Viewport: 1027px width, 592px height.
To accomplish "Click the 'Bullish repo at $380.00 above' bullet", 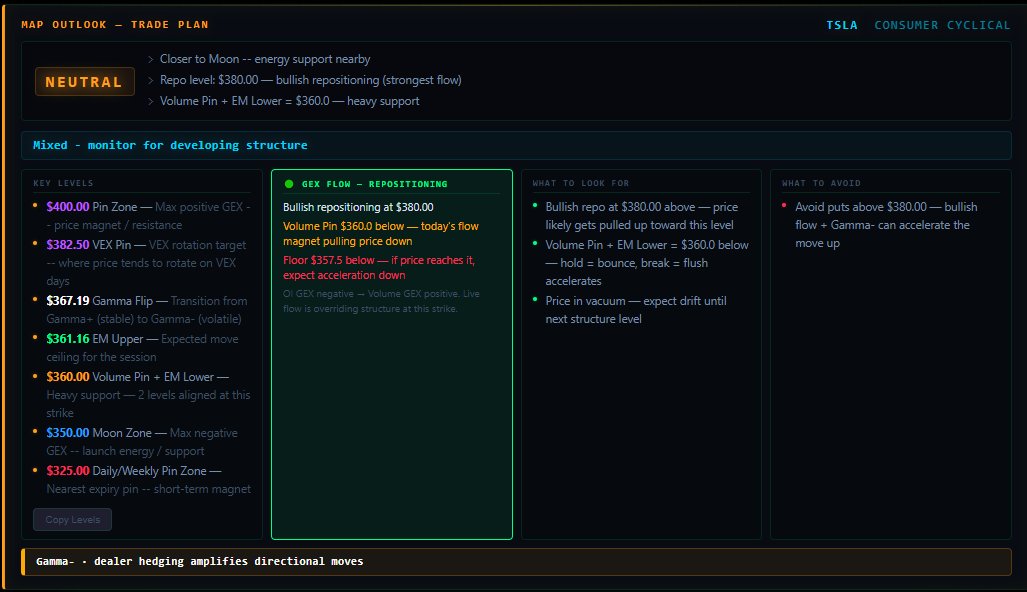I will coord(642,215).
